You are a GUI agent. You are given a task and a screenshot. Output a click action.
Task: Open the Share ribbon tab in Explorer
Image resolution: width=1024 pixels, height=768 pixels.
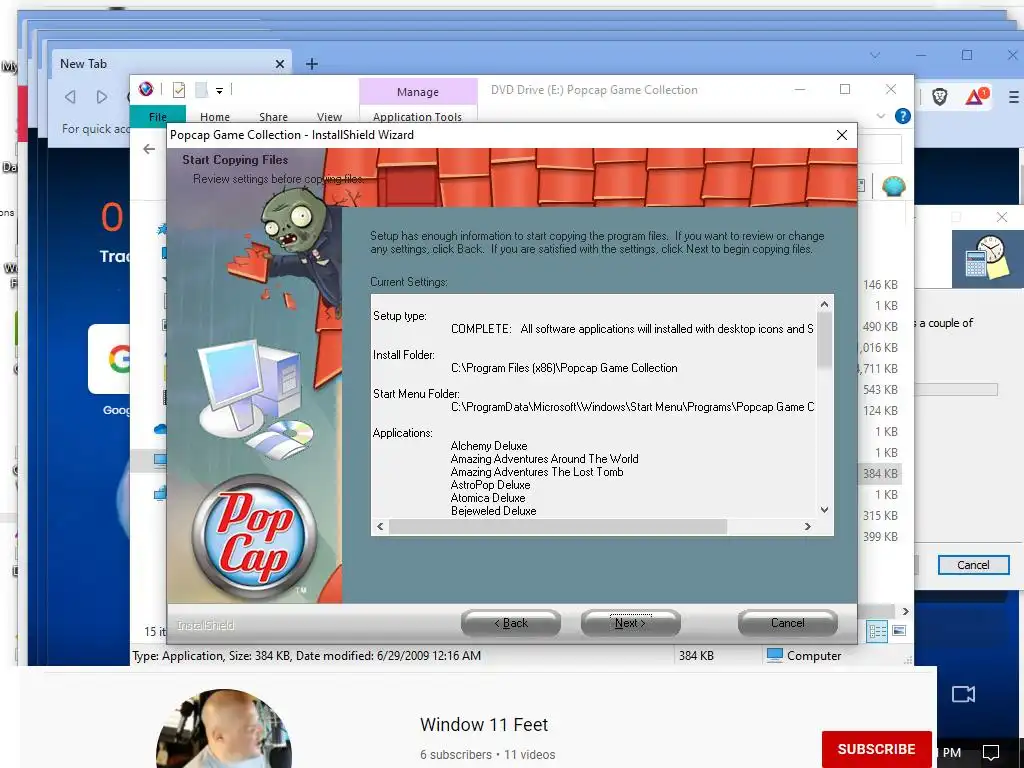tap(273, 117)
